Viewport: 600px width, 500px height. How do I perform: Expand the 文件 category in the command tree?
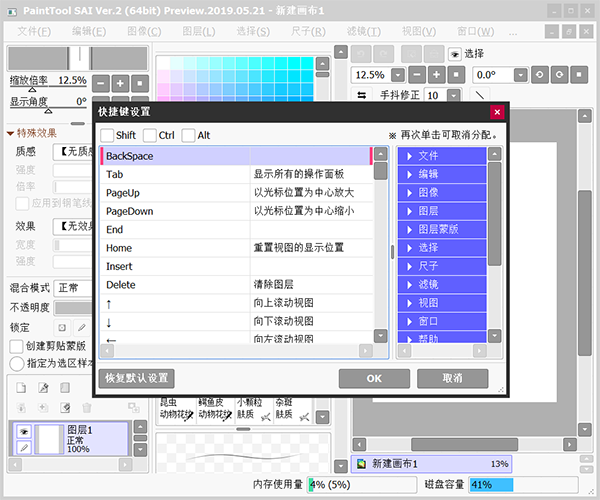coord(408,156)
